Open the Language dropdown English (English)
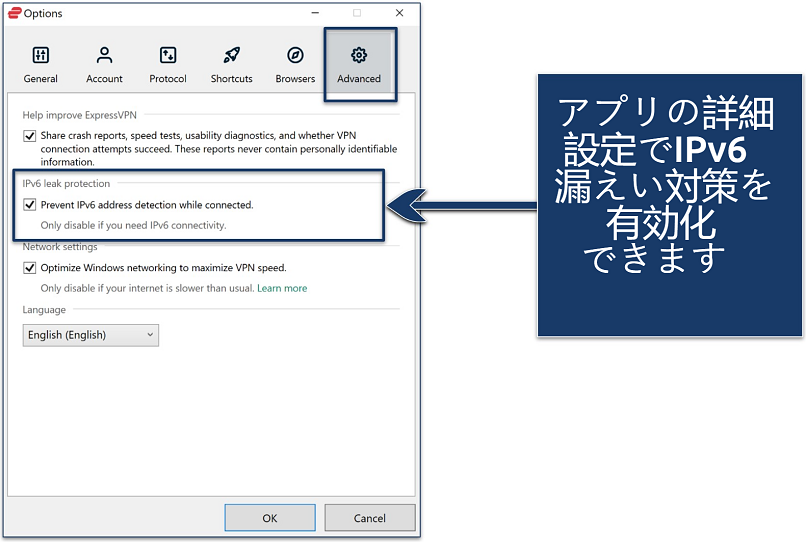 (90, 335)
